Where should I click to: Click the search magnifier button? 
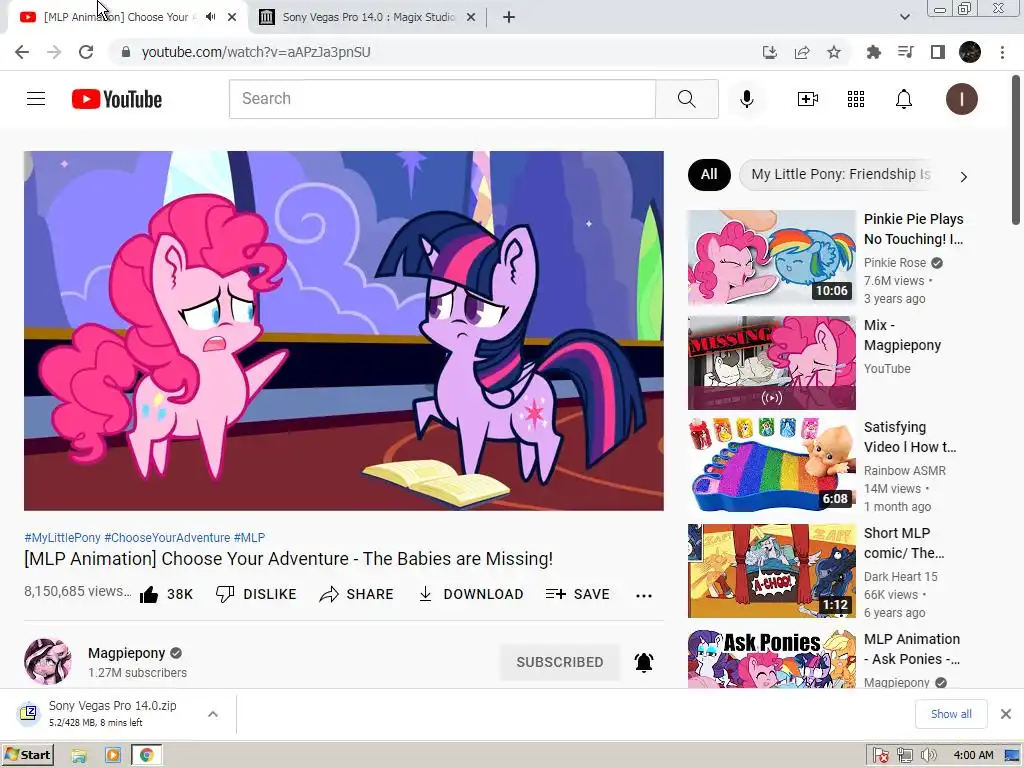coord(686,99)
